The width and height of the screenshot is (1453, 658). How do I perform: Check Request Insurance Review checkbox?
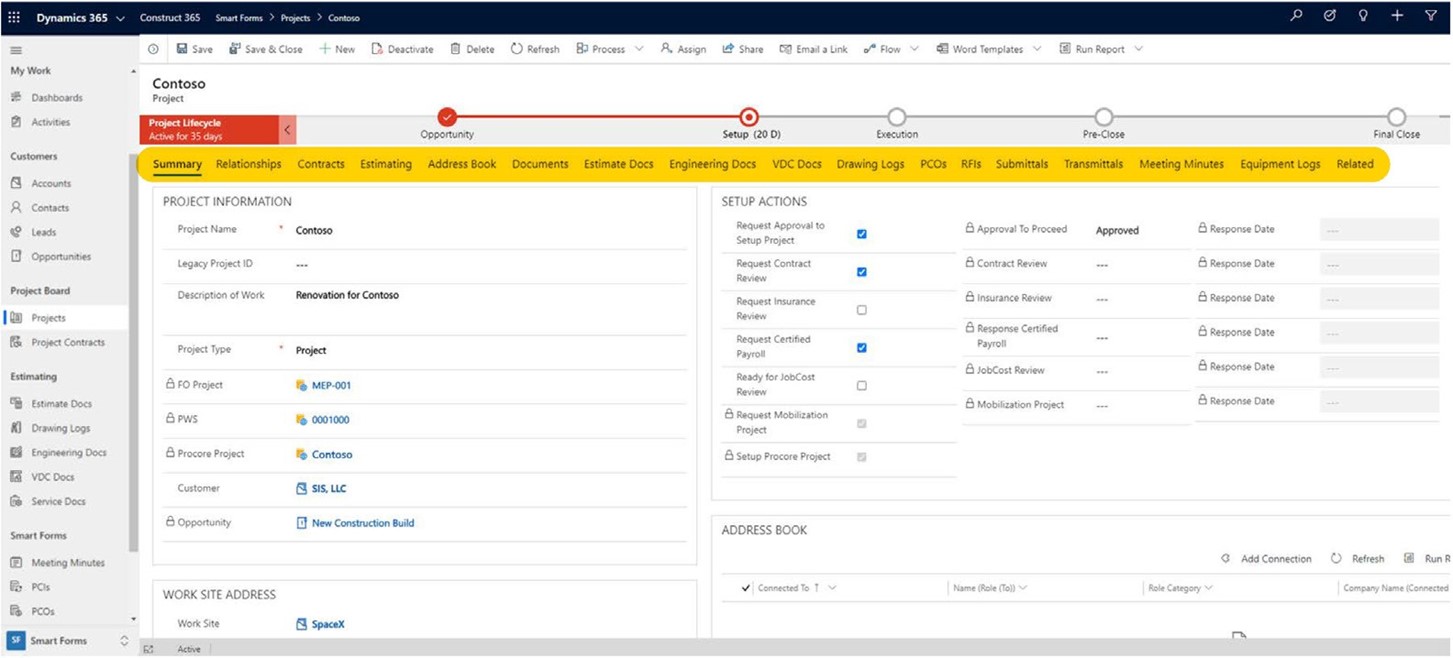click(862, 310)
